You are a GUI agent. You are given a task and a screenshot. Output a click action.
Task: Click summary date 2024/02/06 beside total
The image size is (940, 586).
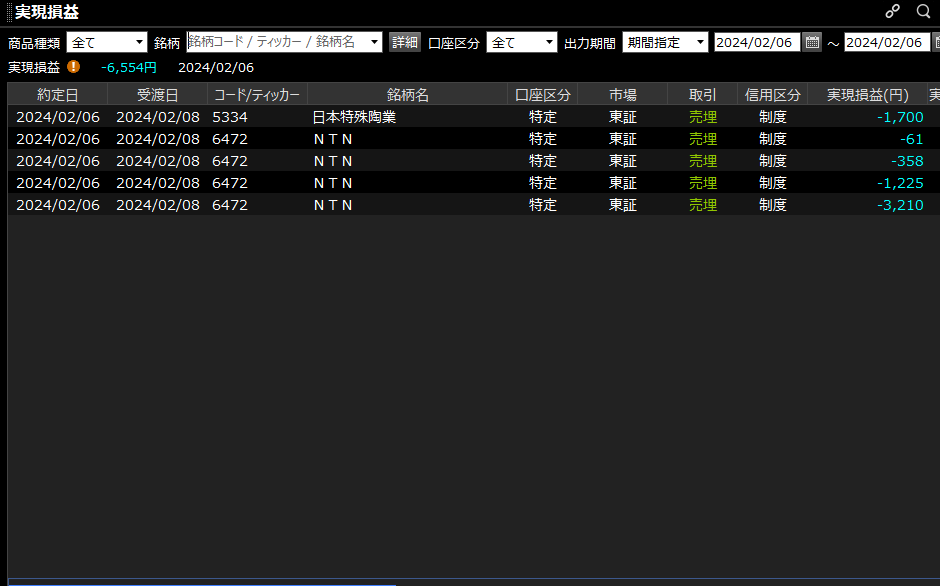click(x=216, y=67)
